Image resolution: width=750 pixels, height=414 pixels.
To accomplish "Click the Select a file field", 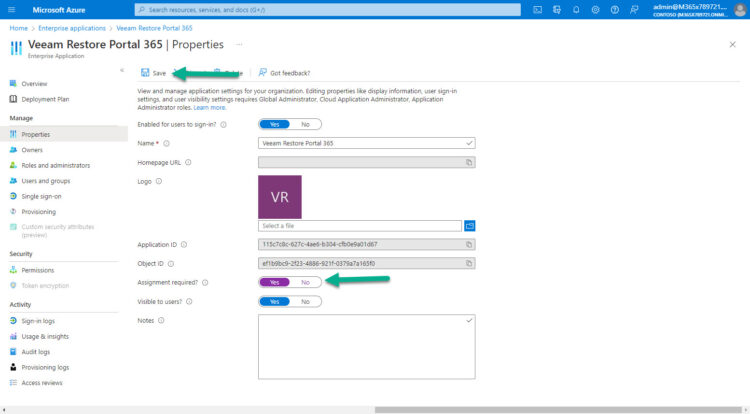I will tap(360, 226).
